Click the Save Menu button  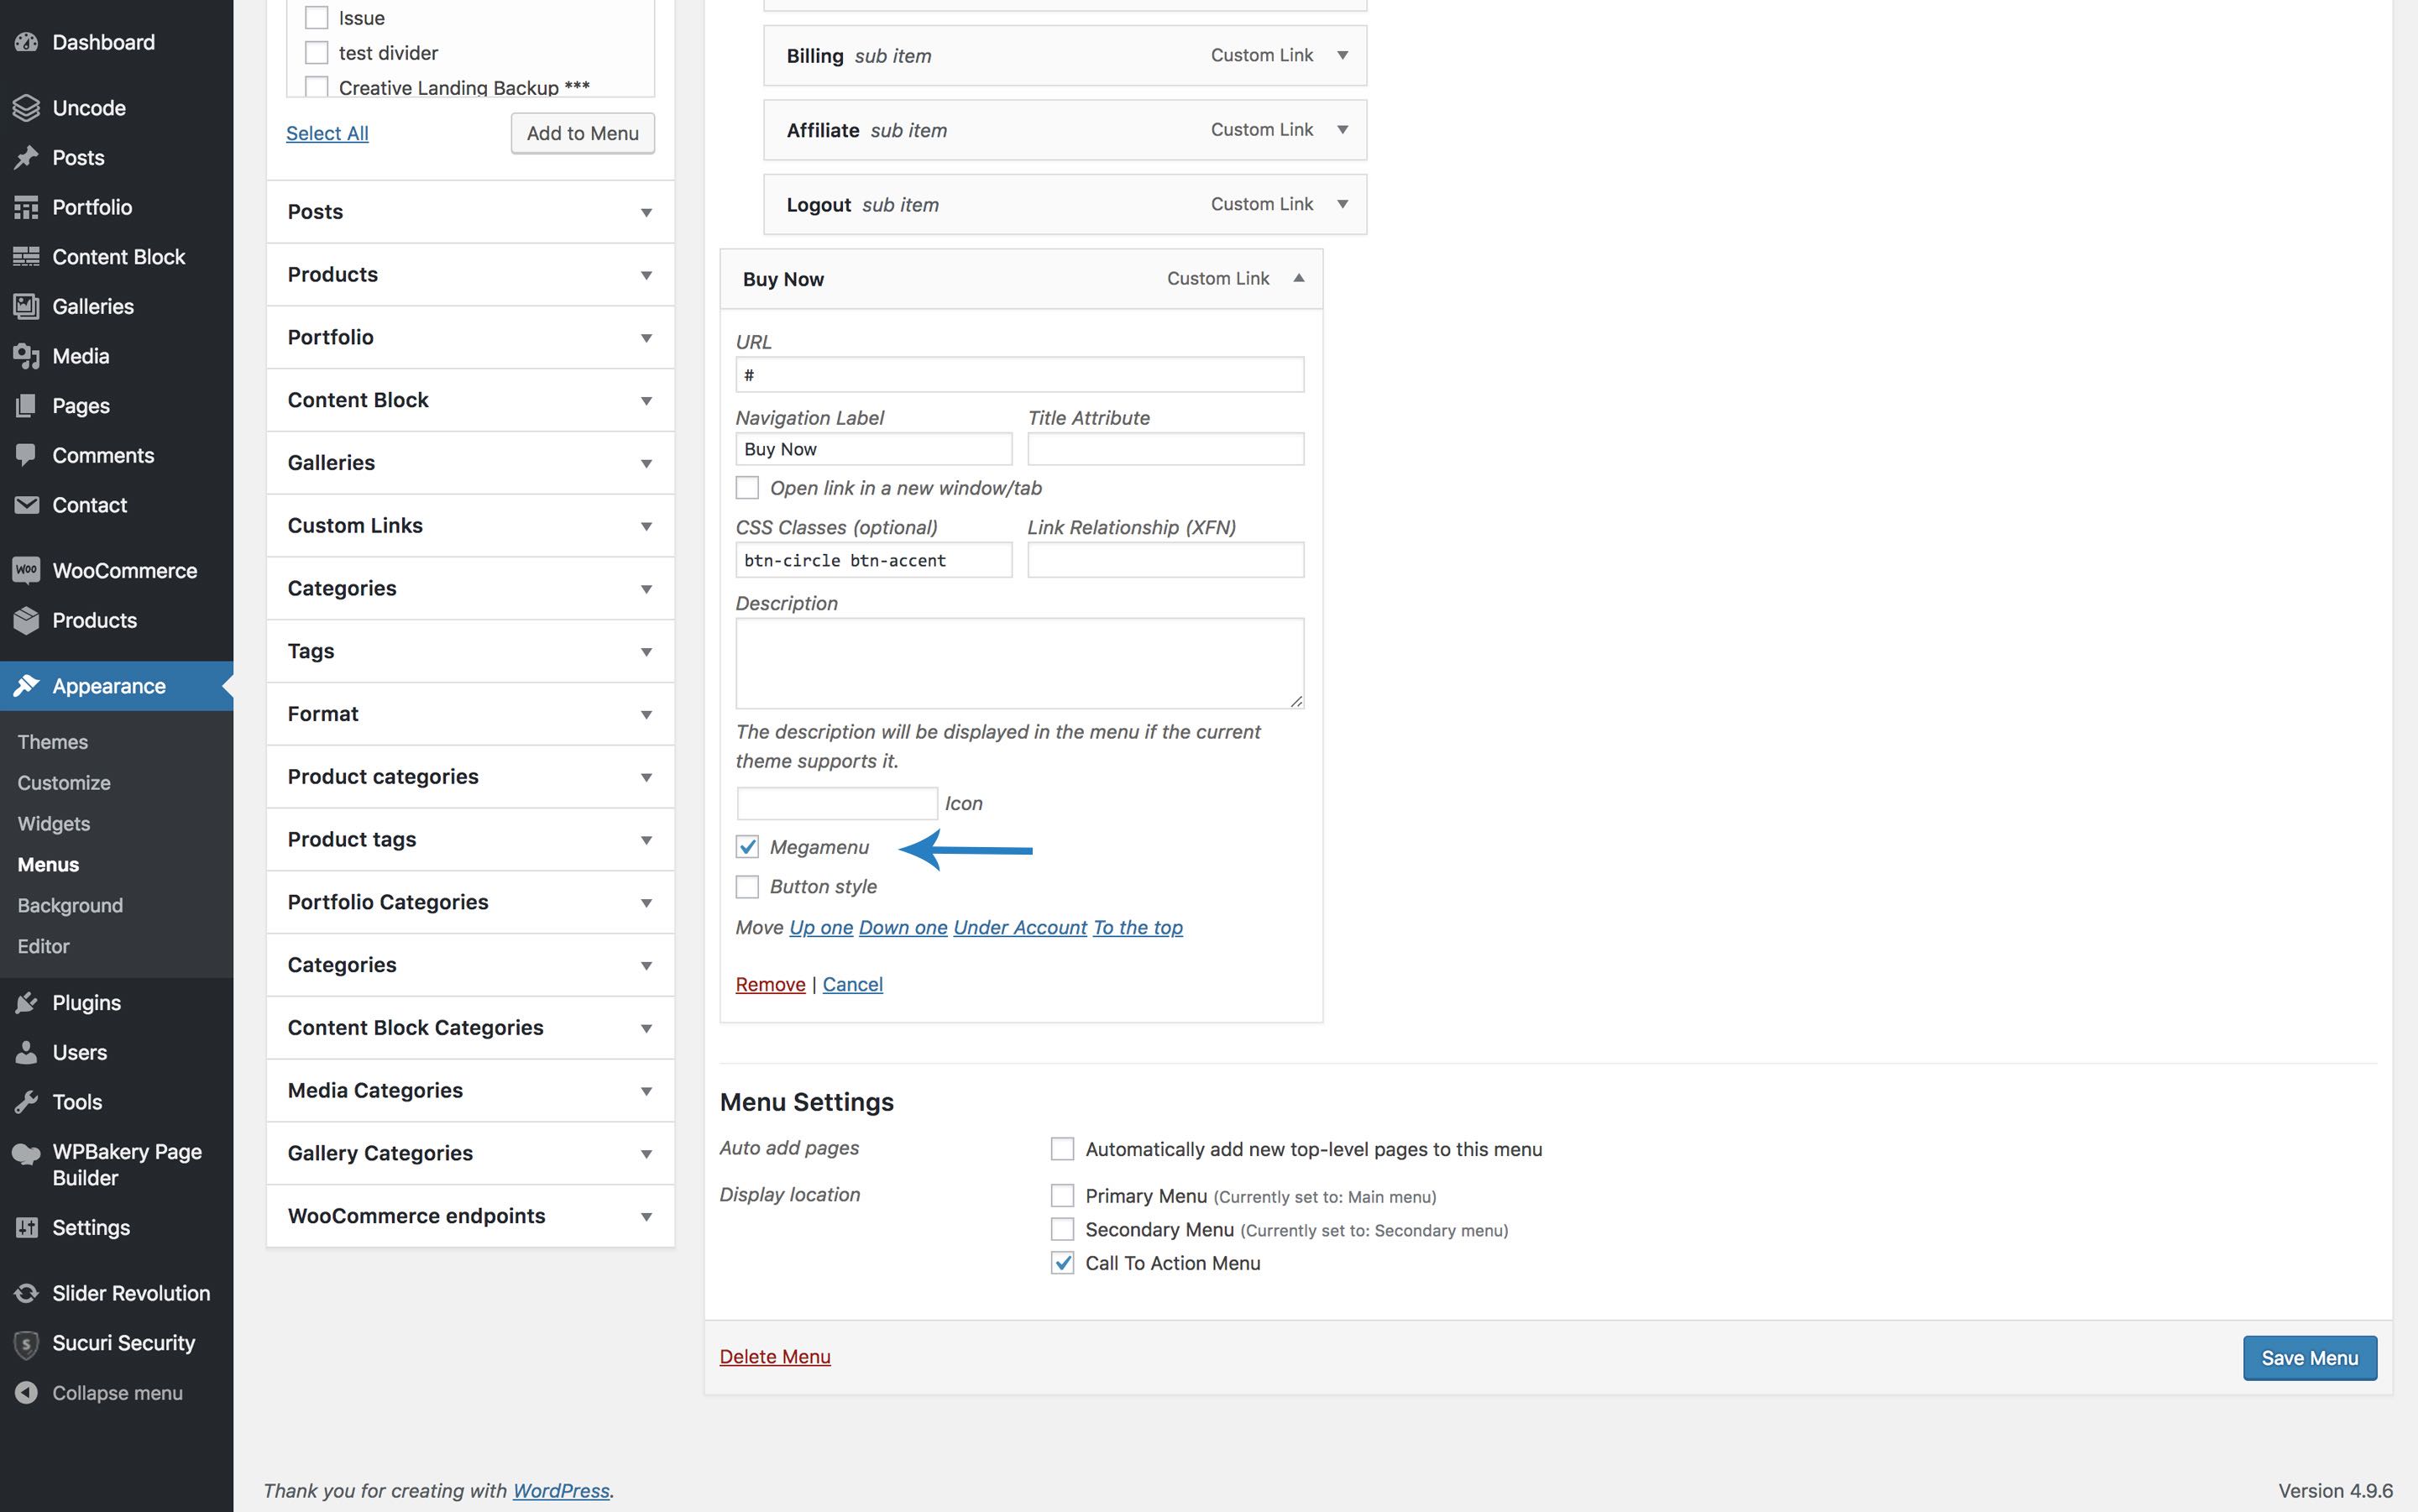click(x=2309, y=1358)
